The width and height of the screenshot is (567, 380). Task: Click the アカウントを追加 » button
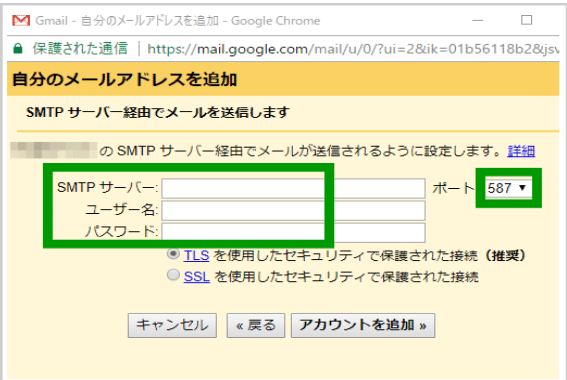click(363, 325)
